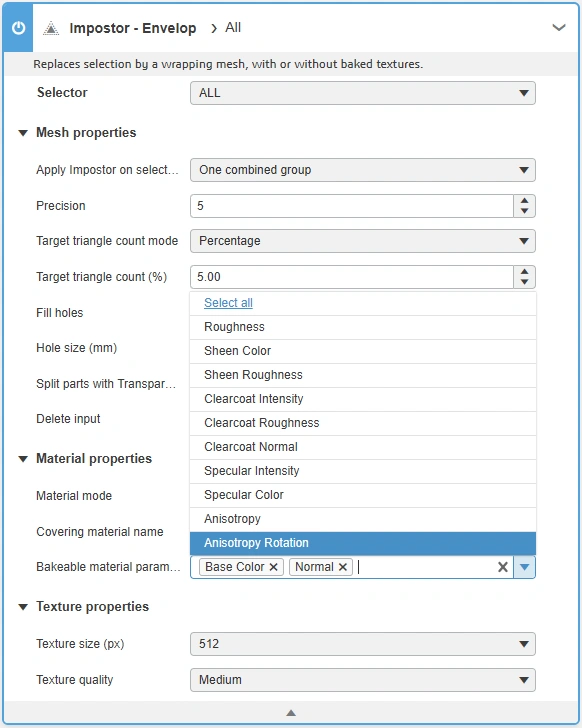Click the Split parts with Transpar... label
Screen dimensions: 582x728
(106, 384)
